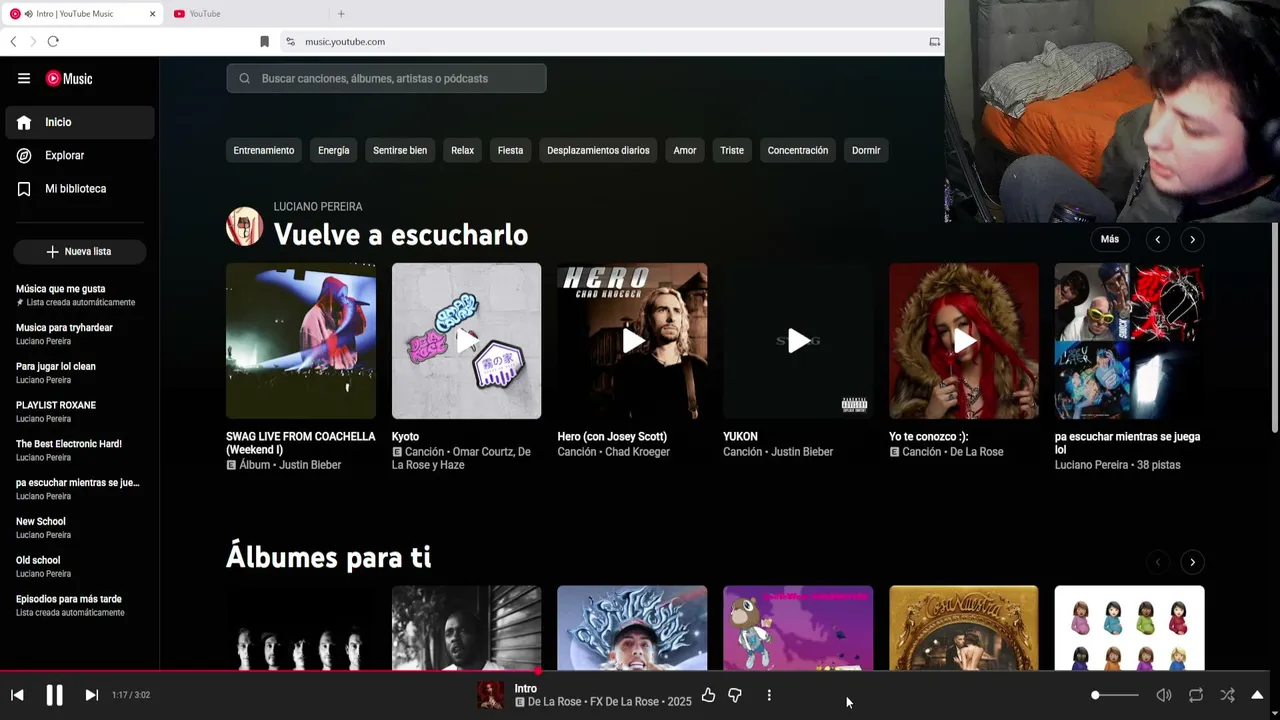The image size is (1280, 720).
Task: Select the Fiesta mood chip
Action: point(510,150)
